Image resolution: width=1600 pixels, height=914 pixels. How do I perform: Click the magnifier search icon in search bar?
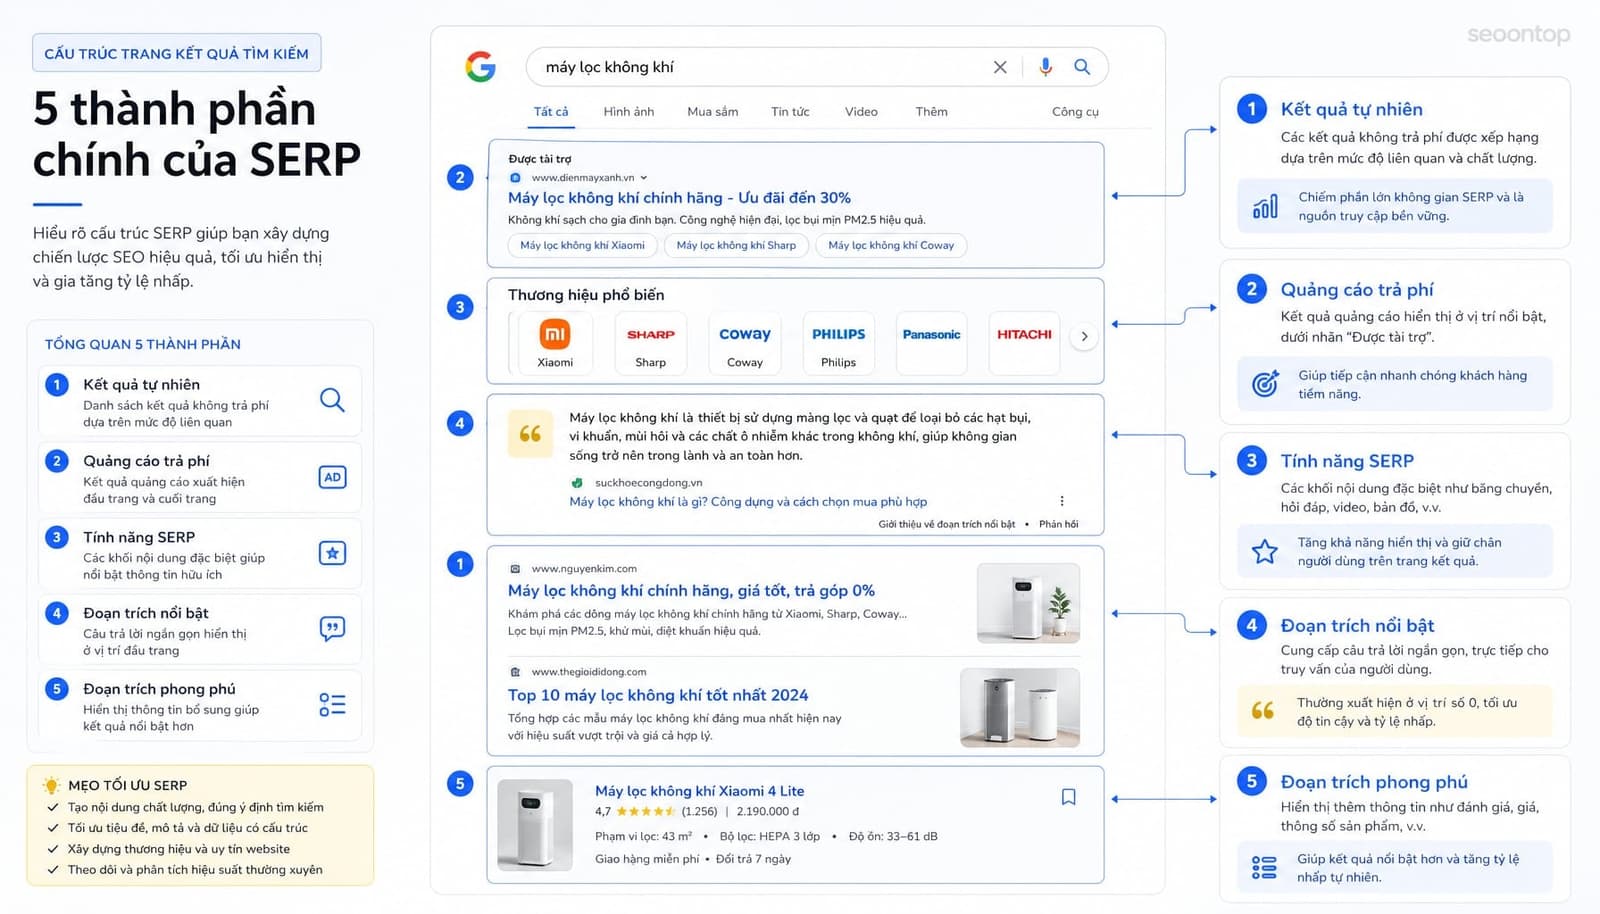[1082, 67]
